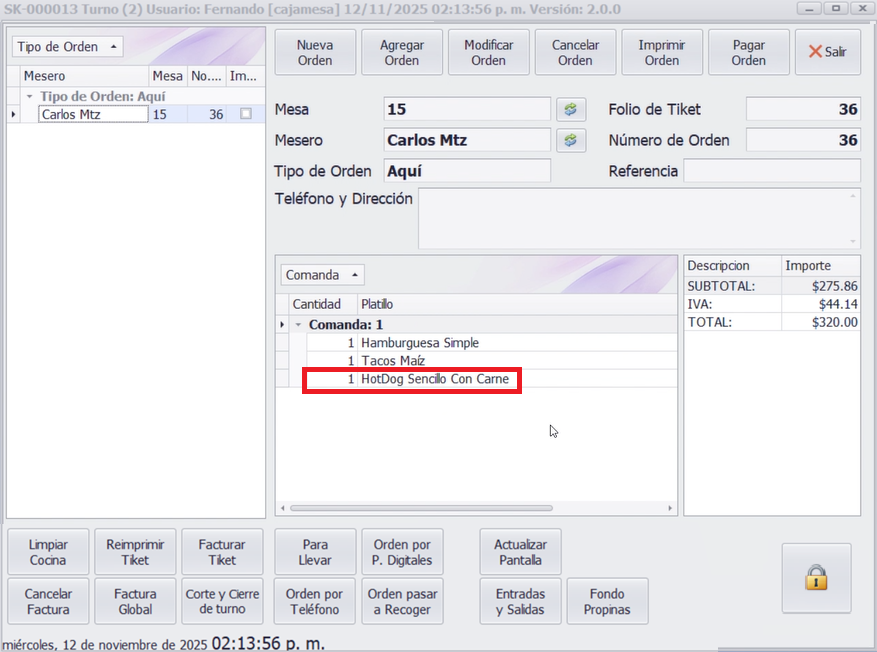Click the Fondo Propinas button

pyautogui.click(x=607, y=601)
